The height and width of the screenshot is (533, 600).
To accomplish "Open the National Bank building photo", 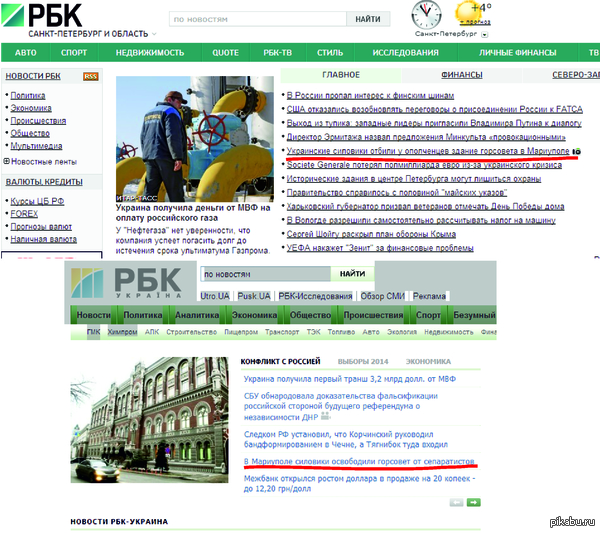I will coord(150,422).
